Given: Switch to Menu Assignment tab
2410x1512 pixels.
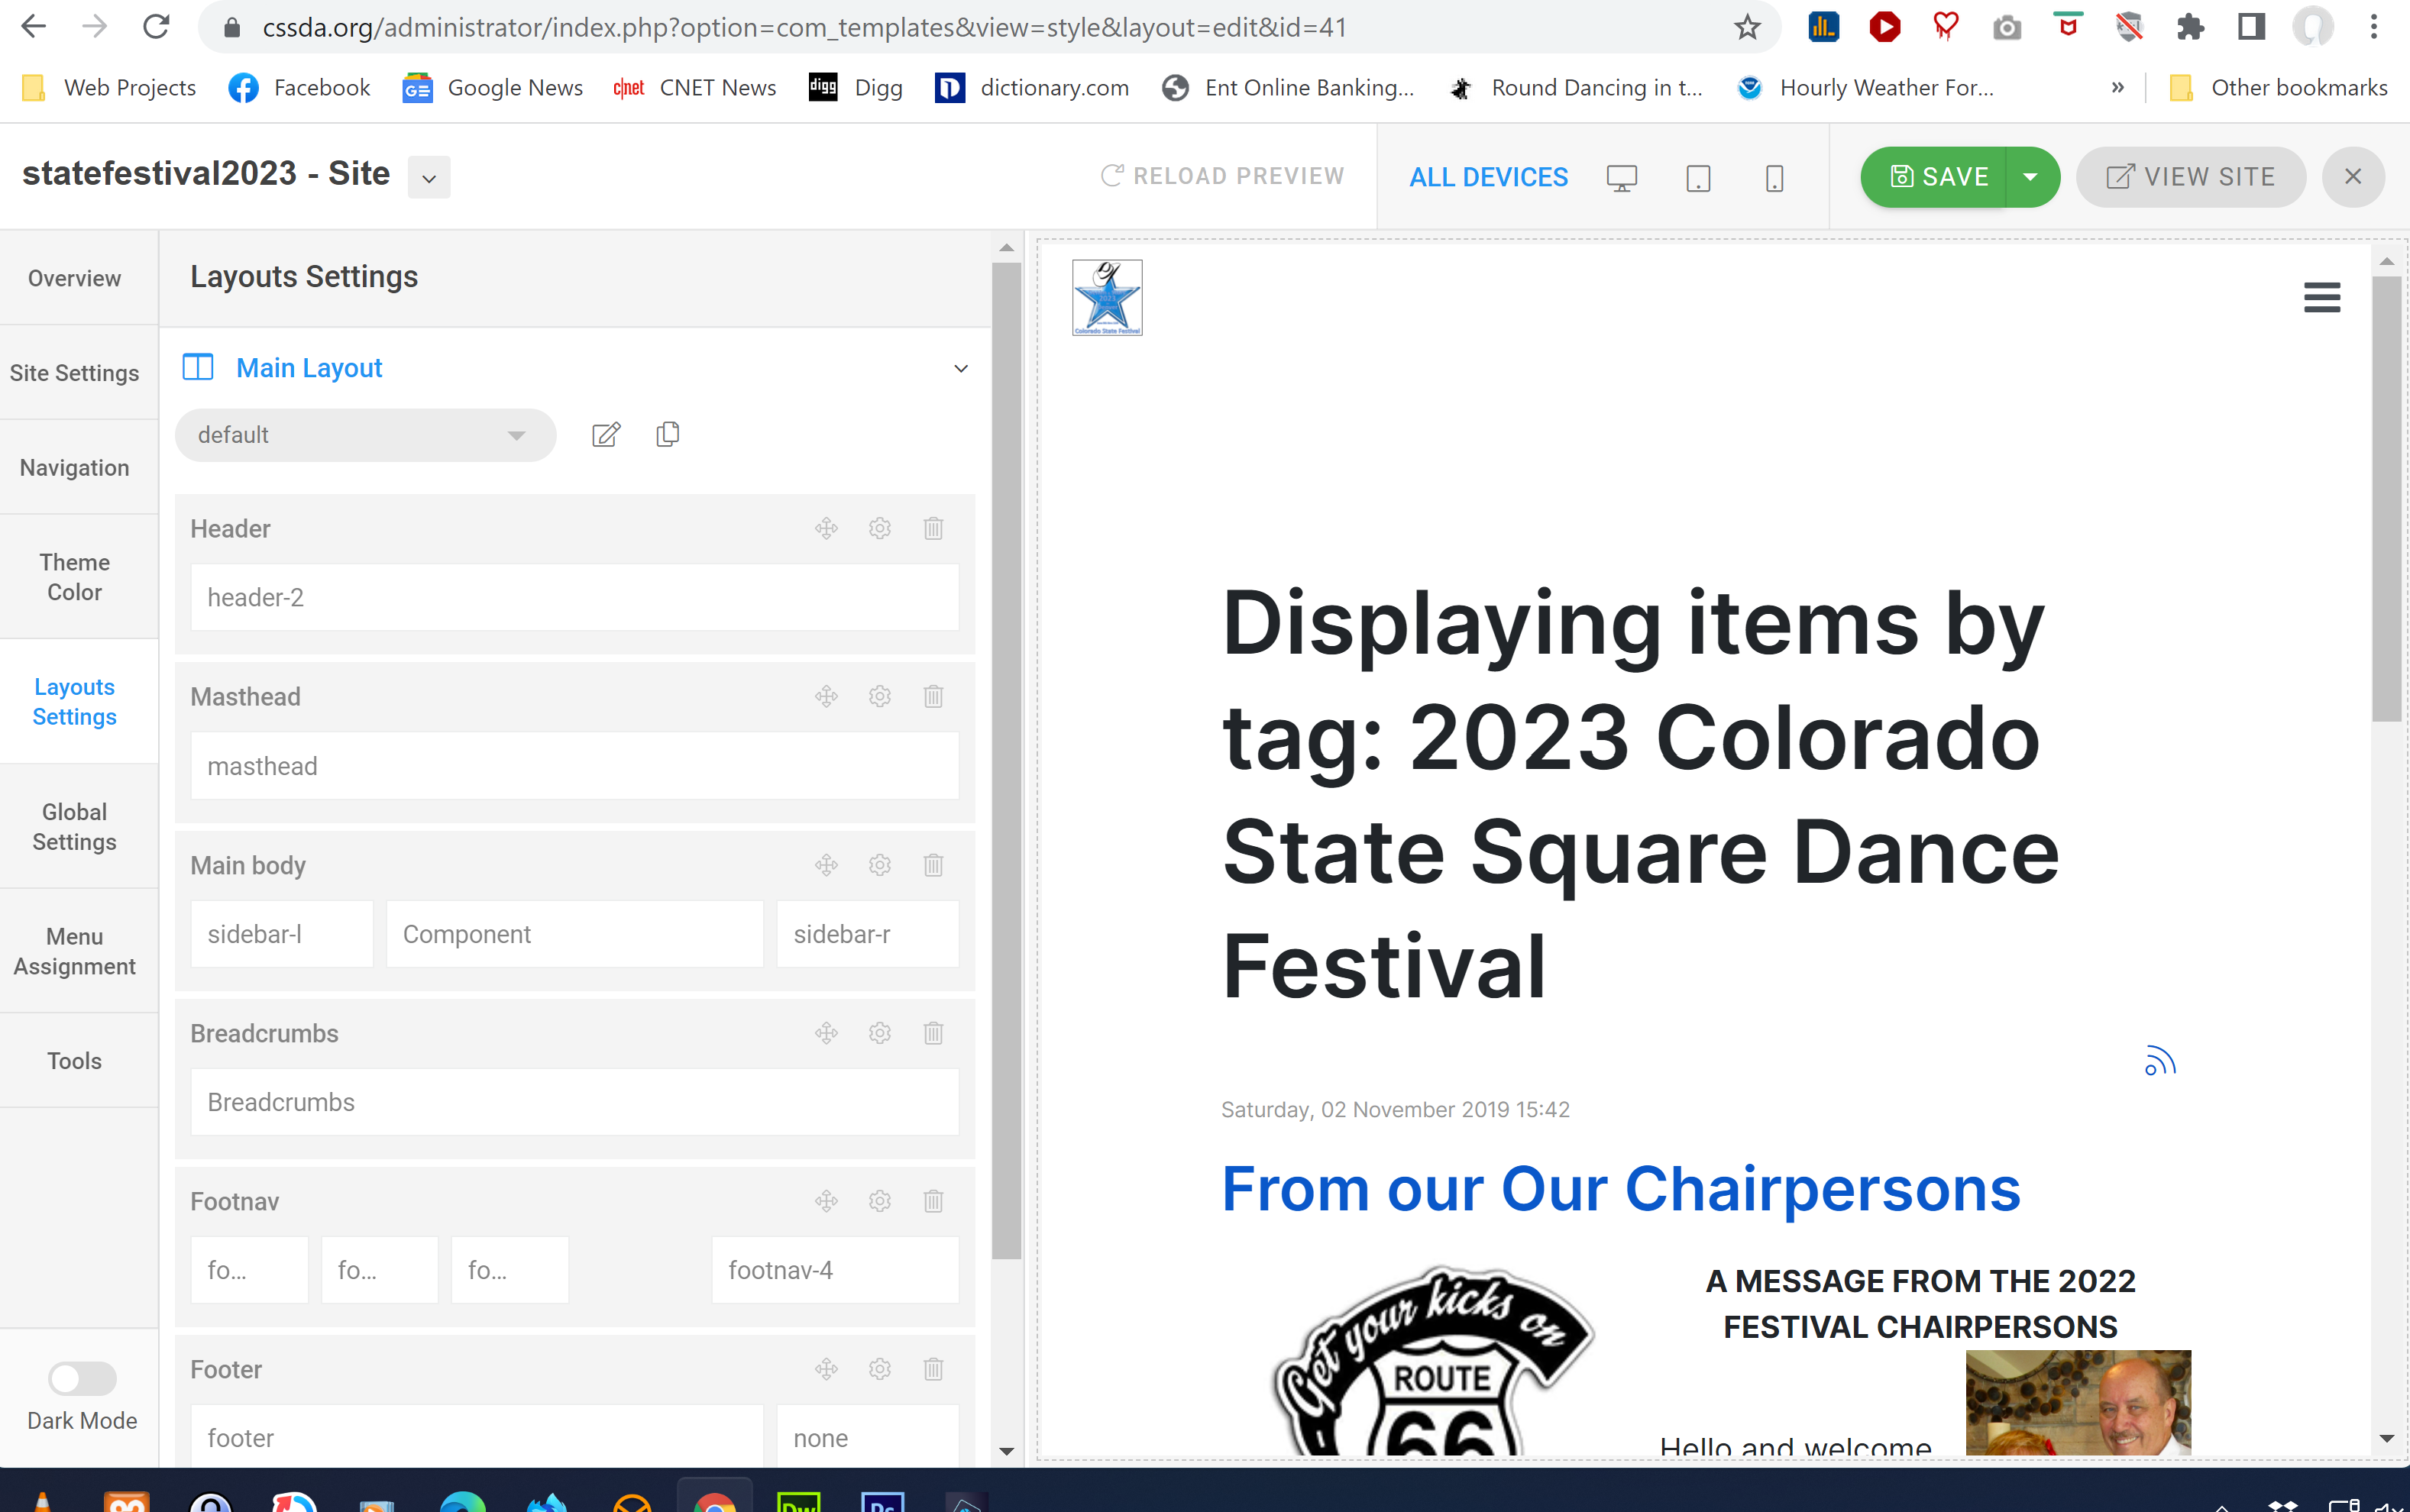Looking at the screenshot, I should [74, 951].
